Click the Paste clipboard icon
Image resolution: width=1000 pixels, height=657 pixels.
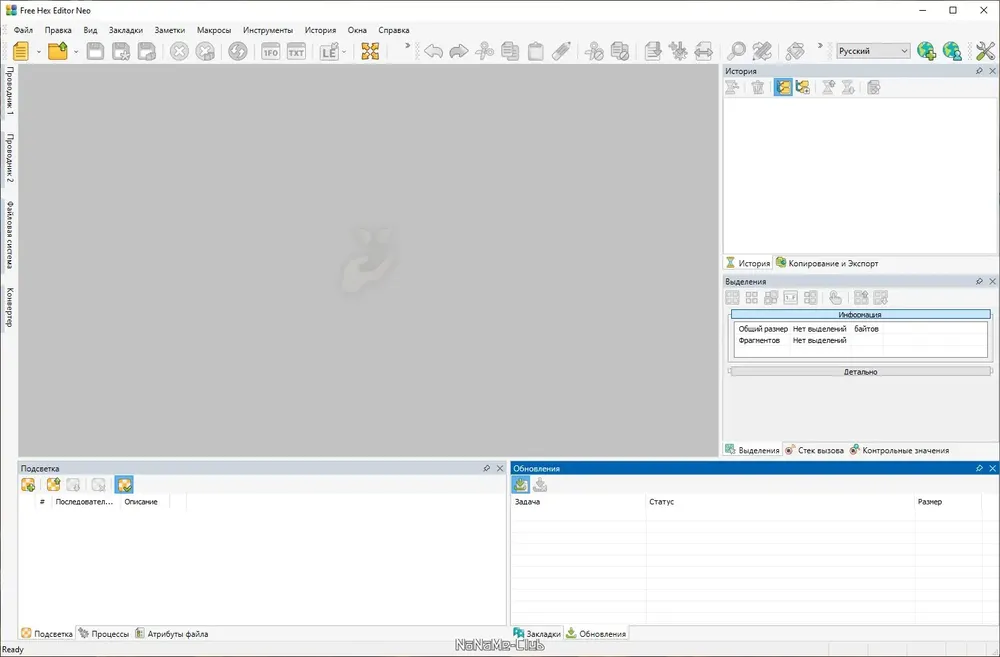coord(536,51)
